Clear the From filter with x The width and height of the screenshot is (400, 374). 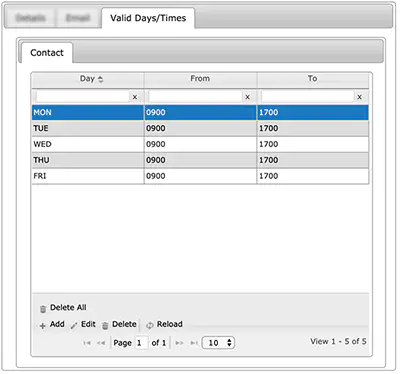(248, 97)
